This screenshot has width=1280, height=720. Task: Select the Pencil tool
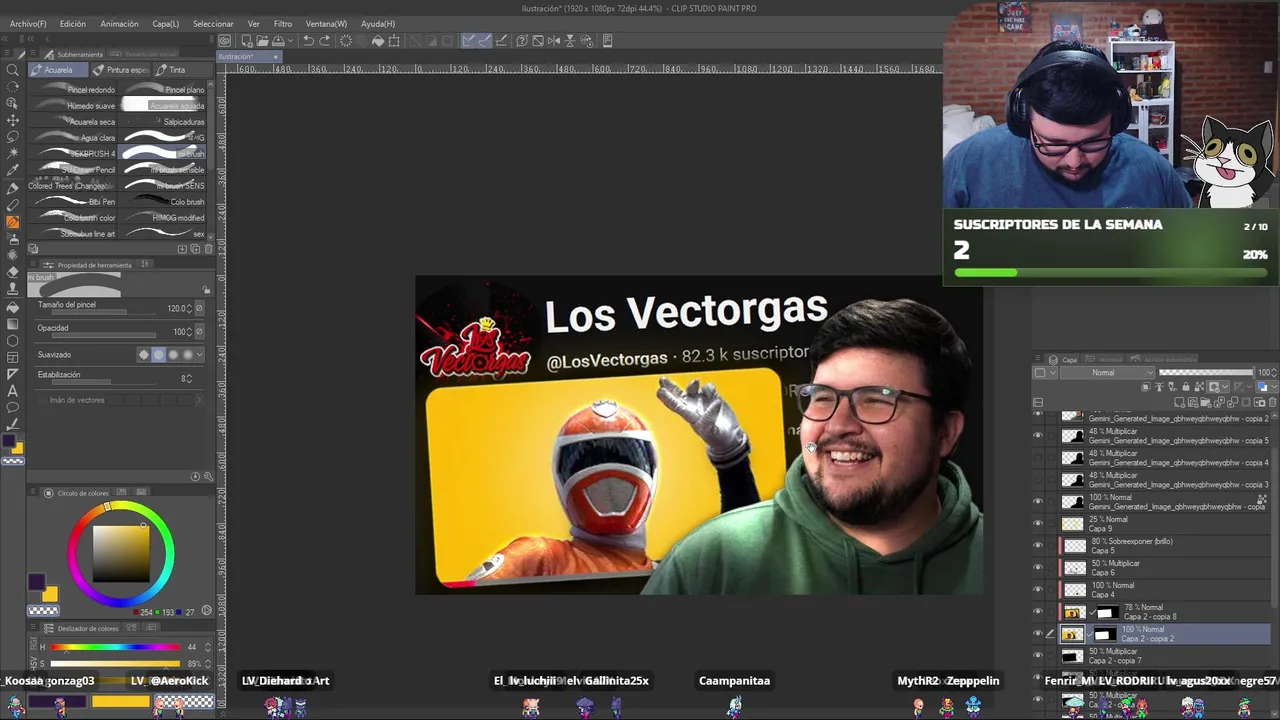[13, 205]
